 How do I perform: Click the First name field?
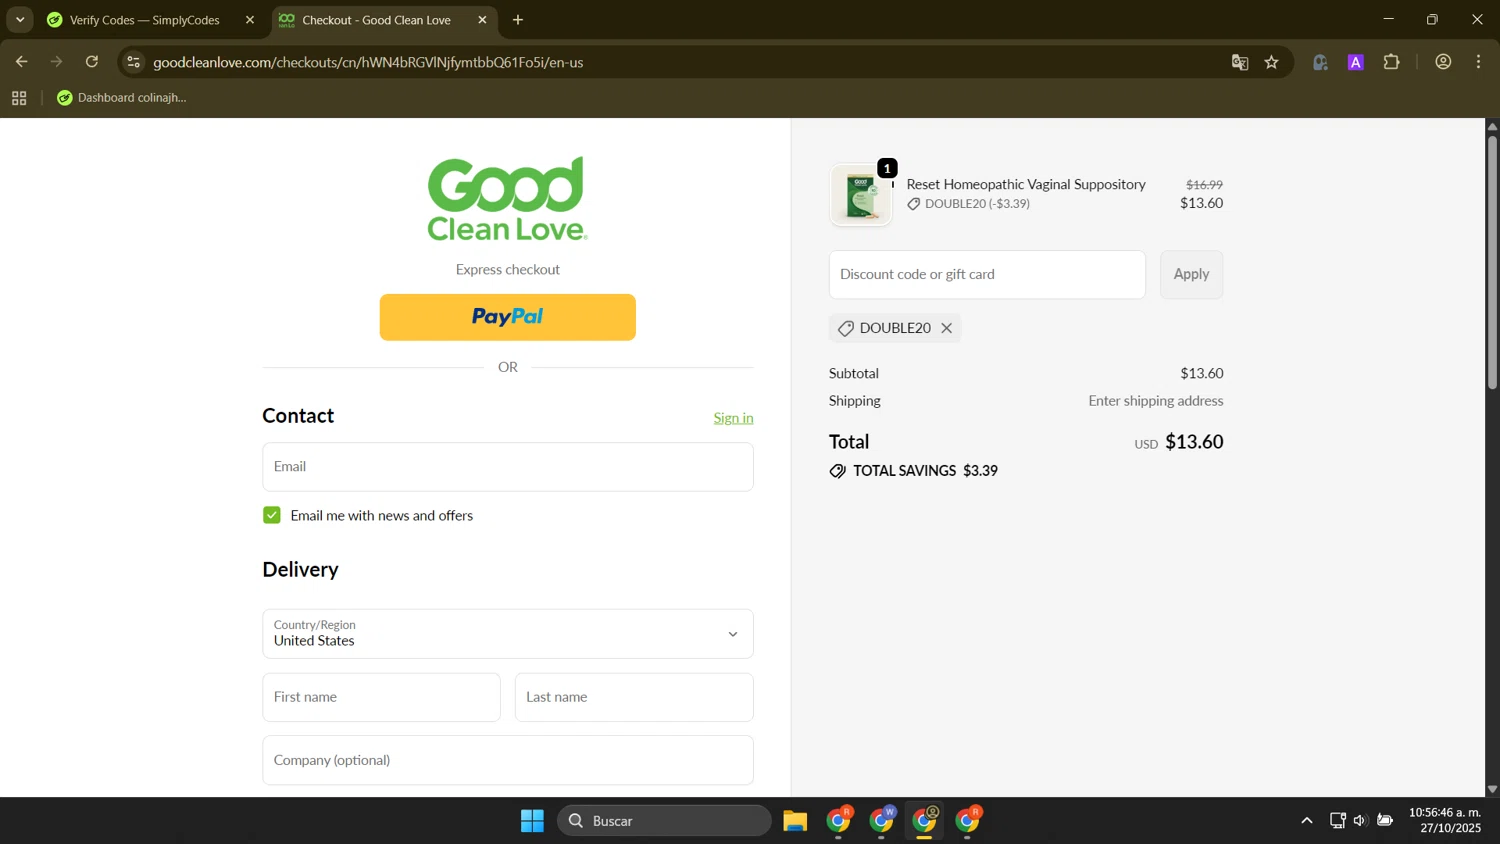tap(381, 697)
